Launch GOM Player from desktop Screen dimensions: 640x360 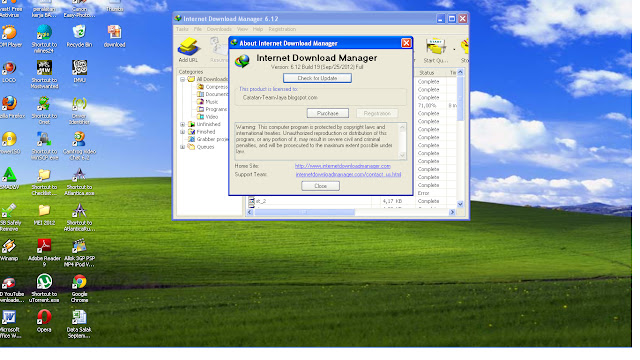9,32
